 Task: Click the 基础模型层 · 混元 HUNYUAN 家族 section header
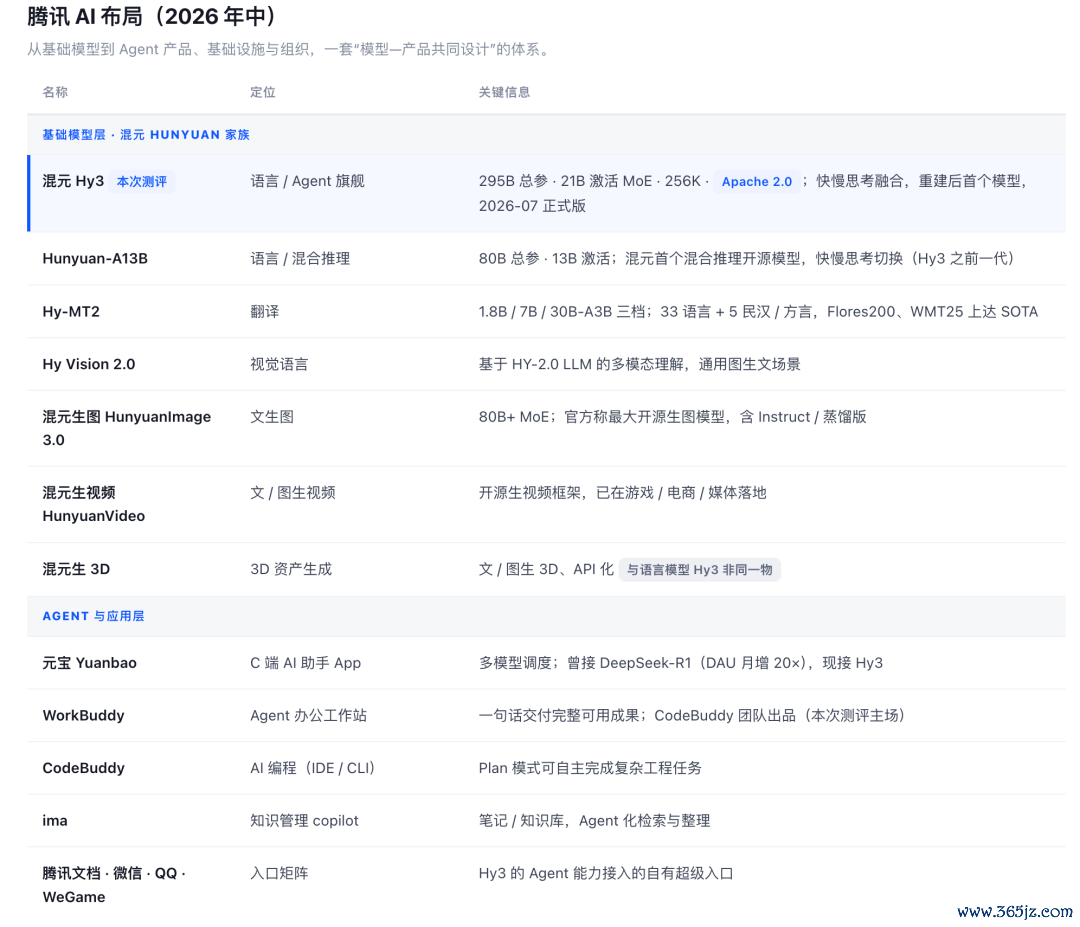[x=146, y=134]
